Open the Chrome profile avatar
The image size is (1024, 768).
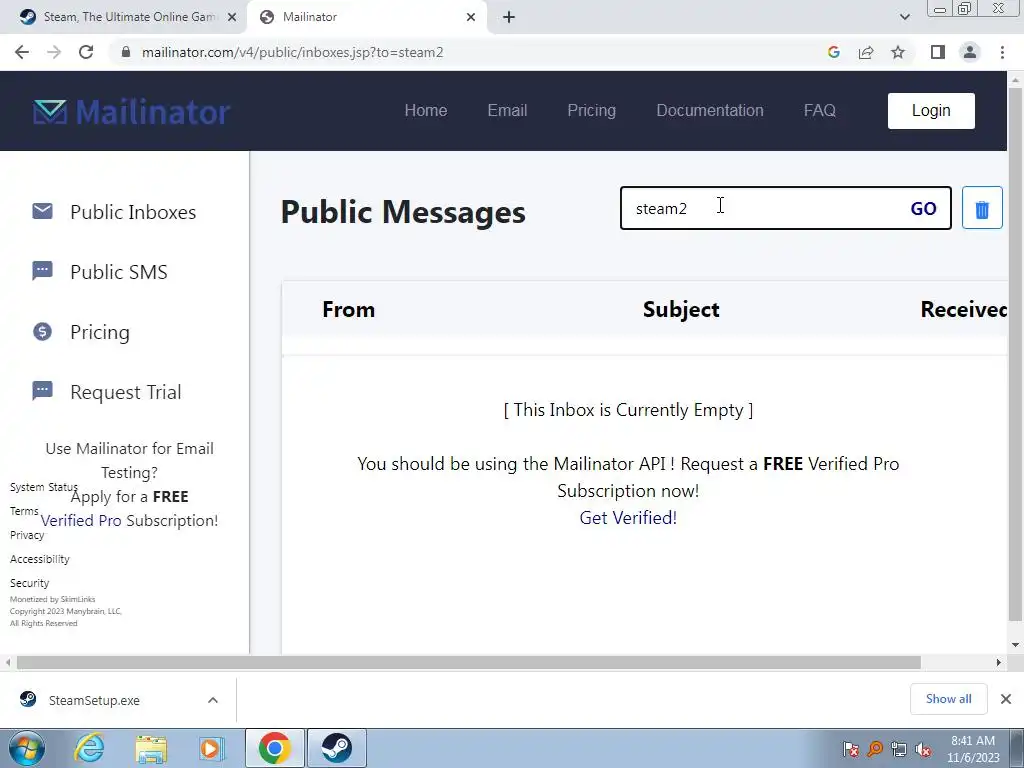click(x=970, y=52)
